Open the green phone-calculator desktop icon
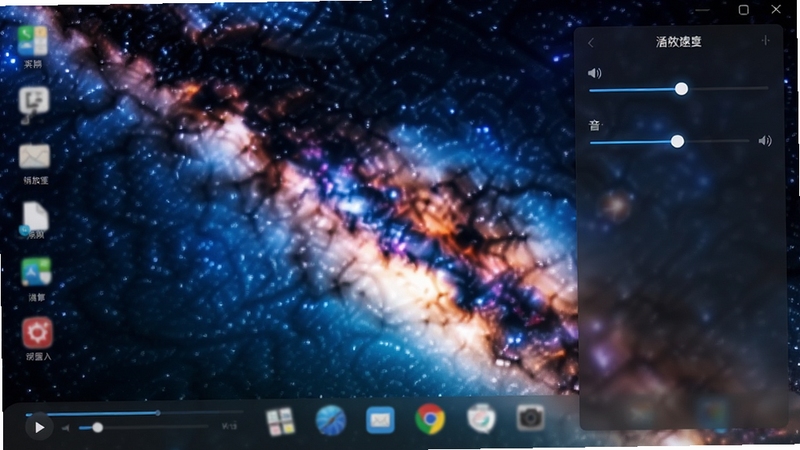The image size is (800, 450). (33, 41)
